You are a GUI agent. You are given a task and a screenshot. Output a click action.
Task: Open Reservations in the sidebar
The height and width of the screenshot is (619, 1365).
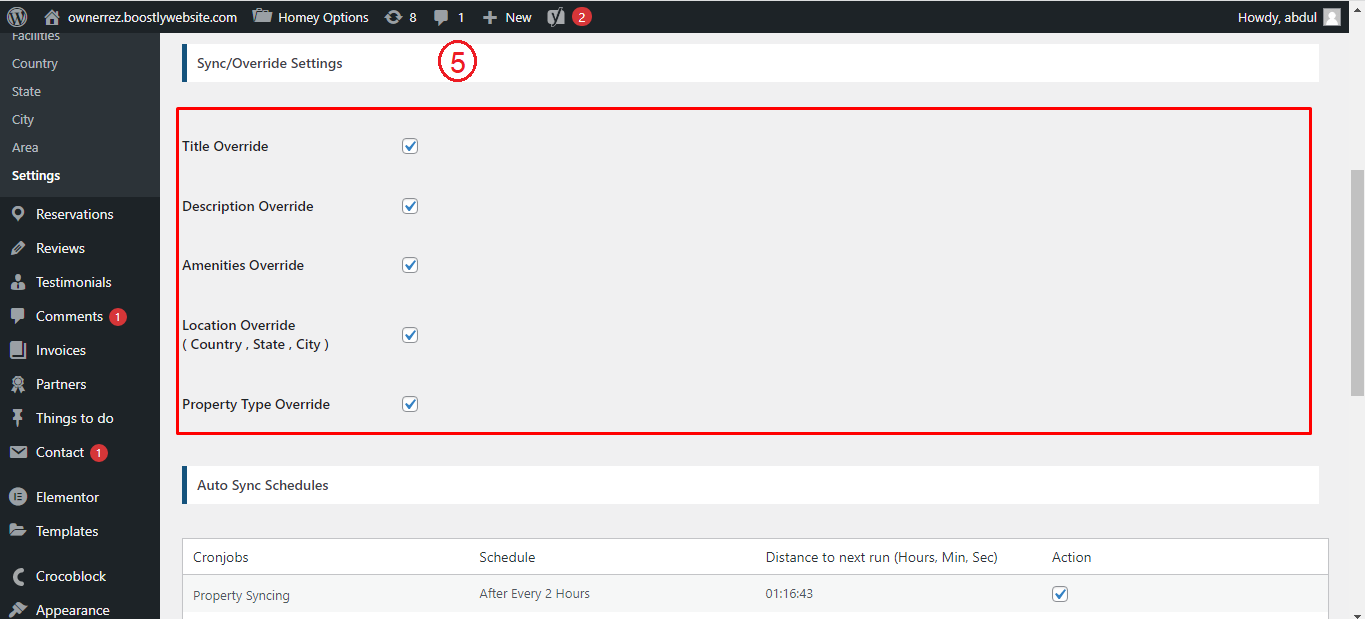tap(75, 214)
